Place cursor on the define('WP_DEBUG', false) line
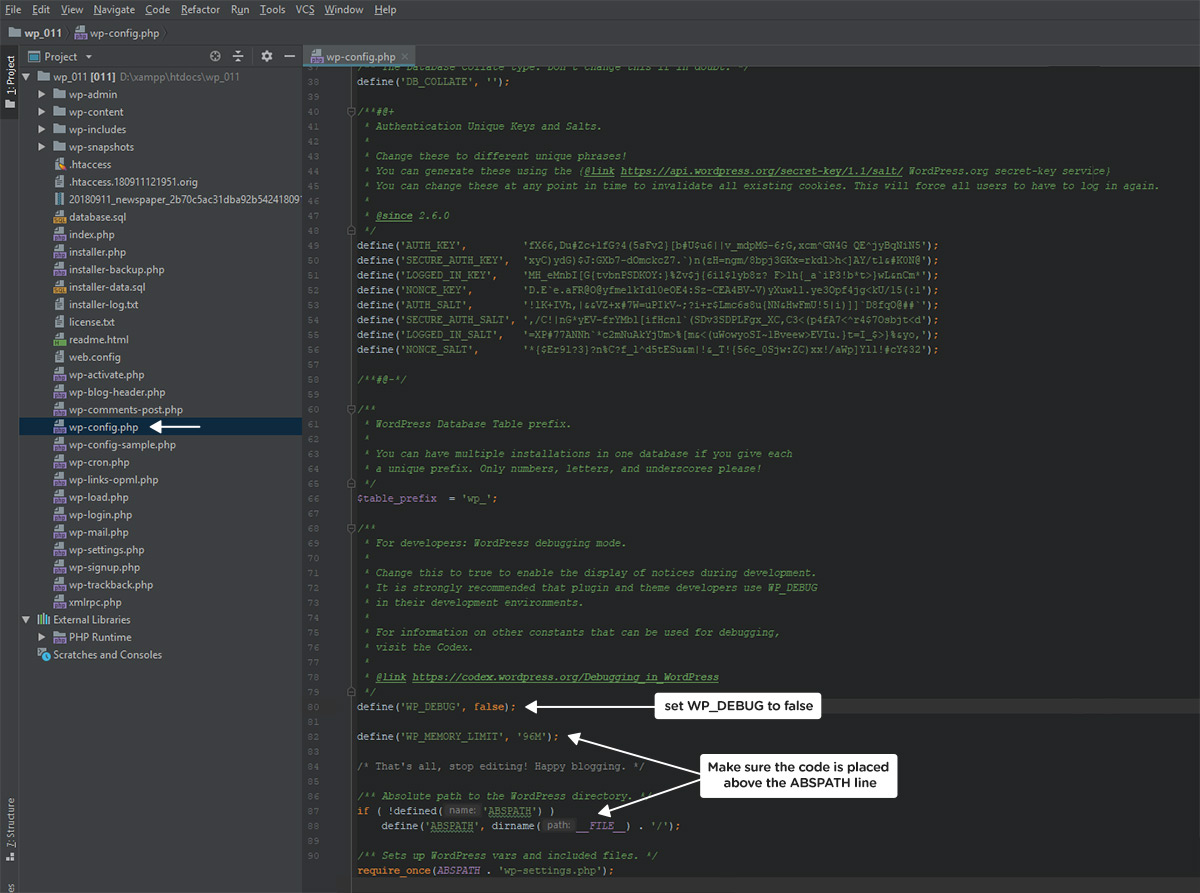The height and width of the screenshot is (893, 1200). point(436,707)
